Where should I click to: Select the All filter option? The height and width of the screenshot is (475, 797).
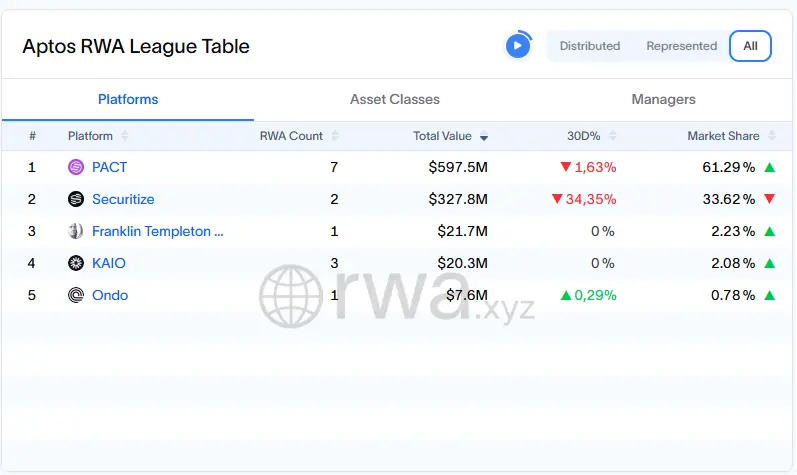[750, 46]
